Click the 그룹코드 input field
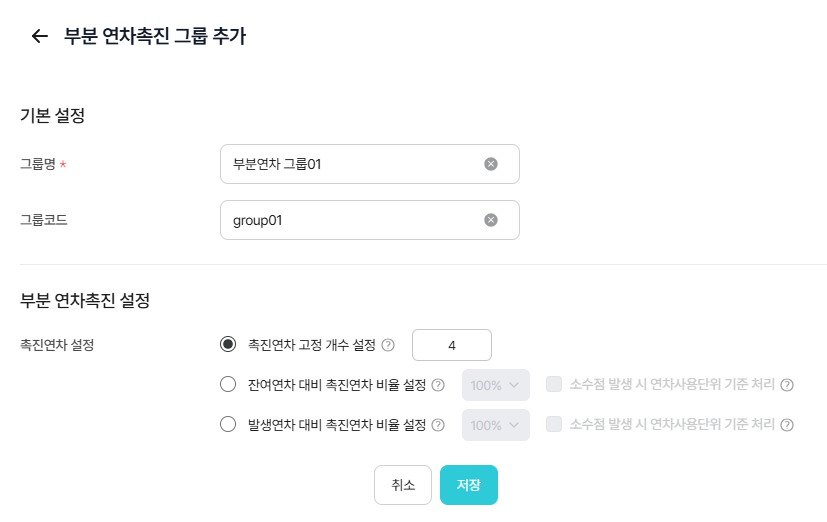Viewport: 827px width, 522px height. click(350, 220)
